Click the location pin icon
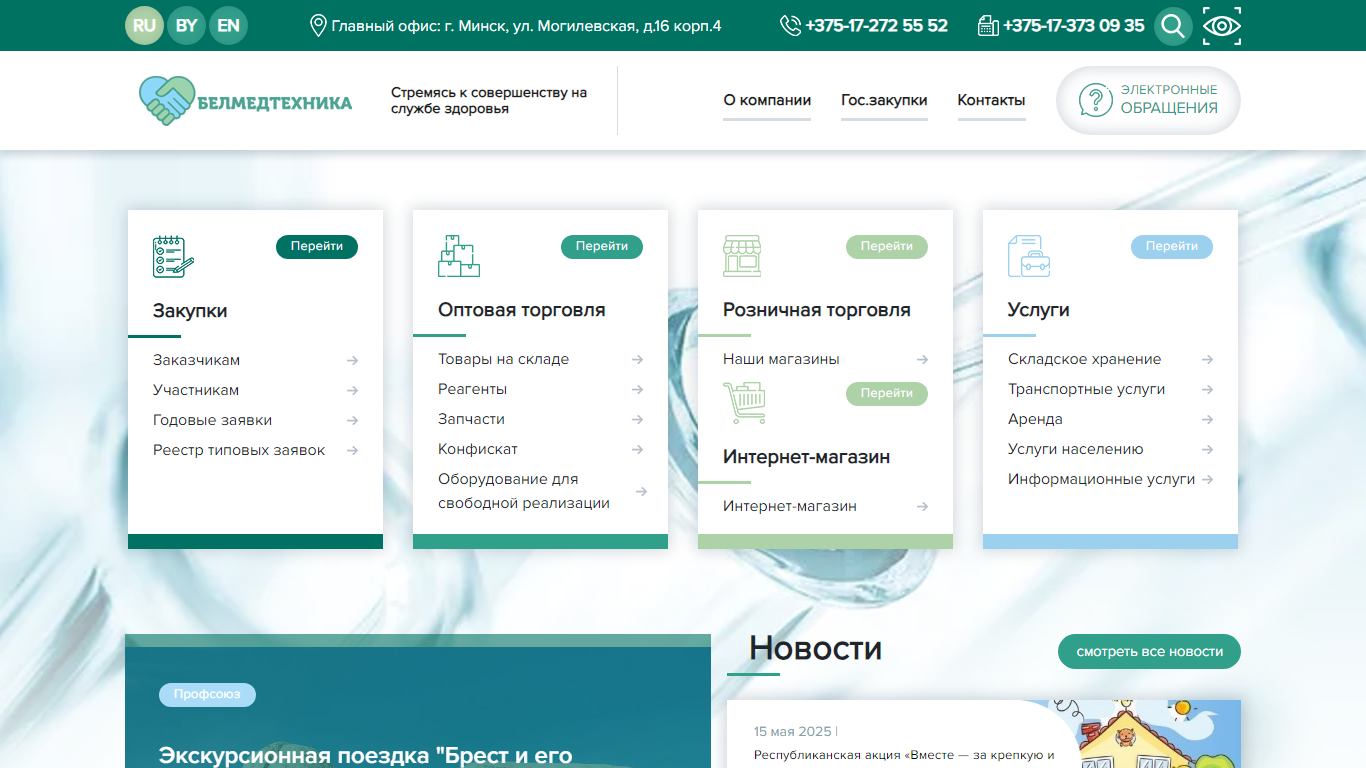Image resolution: width=1366 pixels, height=768 pixels. click(x=319, y=25)
